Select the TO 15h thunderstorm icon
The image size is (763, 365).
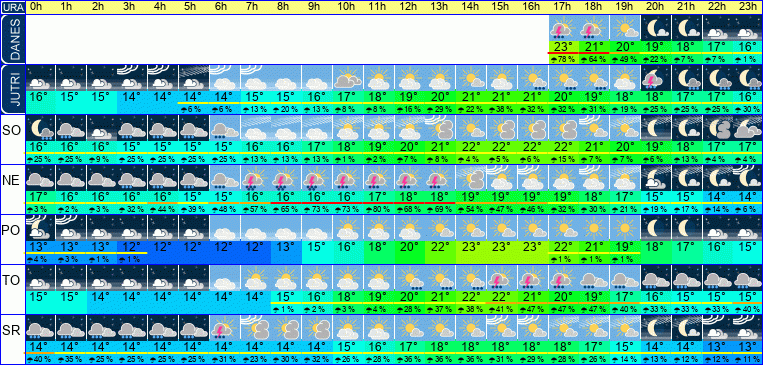(x=502, y=278)
